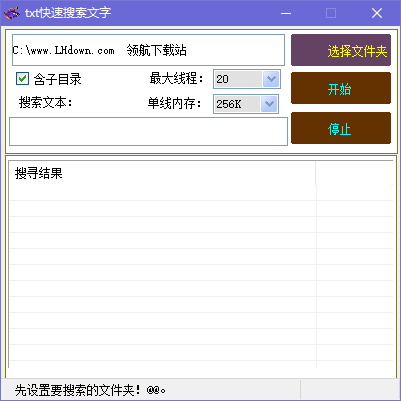Click the 选择文件夹 button
Screen dimensions: 401x401
341,50
